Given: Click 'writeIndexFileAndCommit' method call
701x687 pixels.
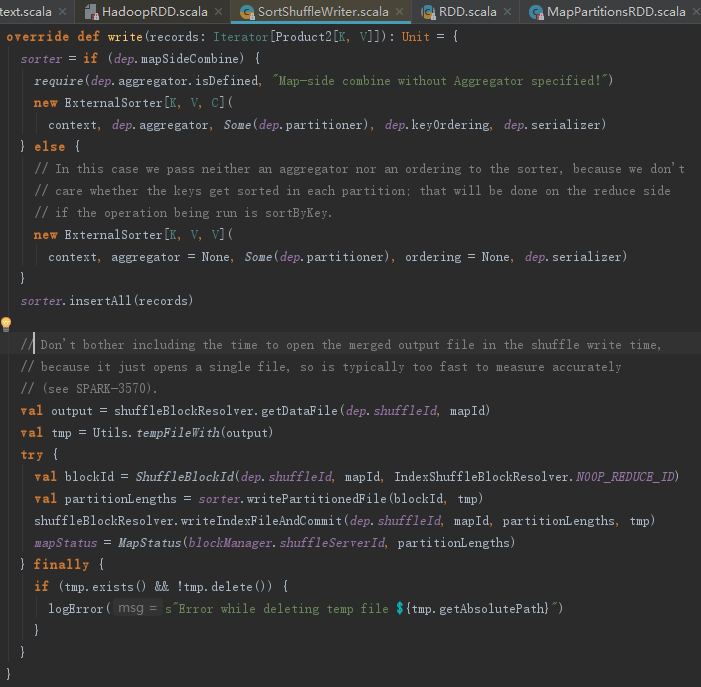Looking at the screenshot, I should (261, 521).
